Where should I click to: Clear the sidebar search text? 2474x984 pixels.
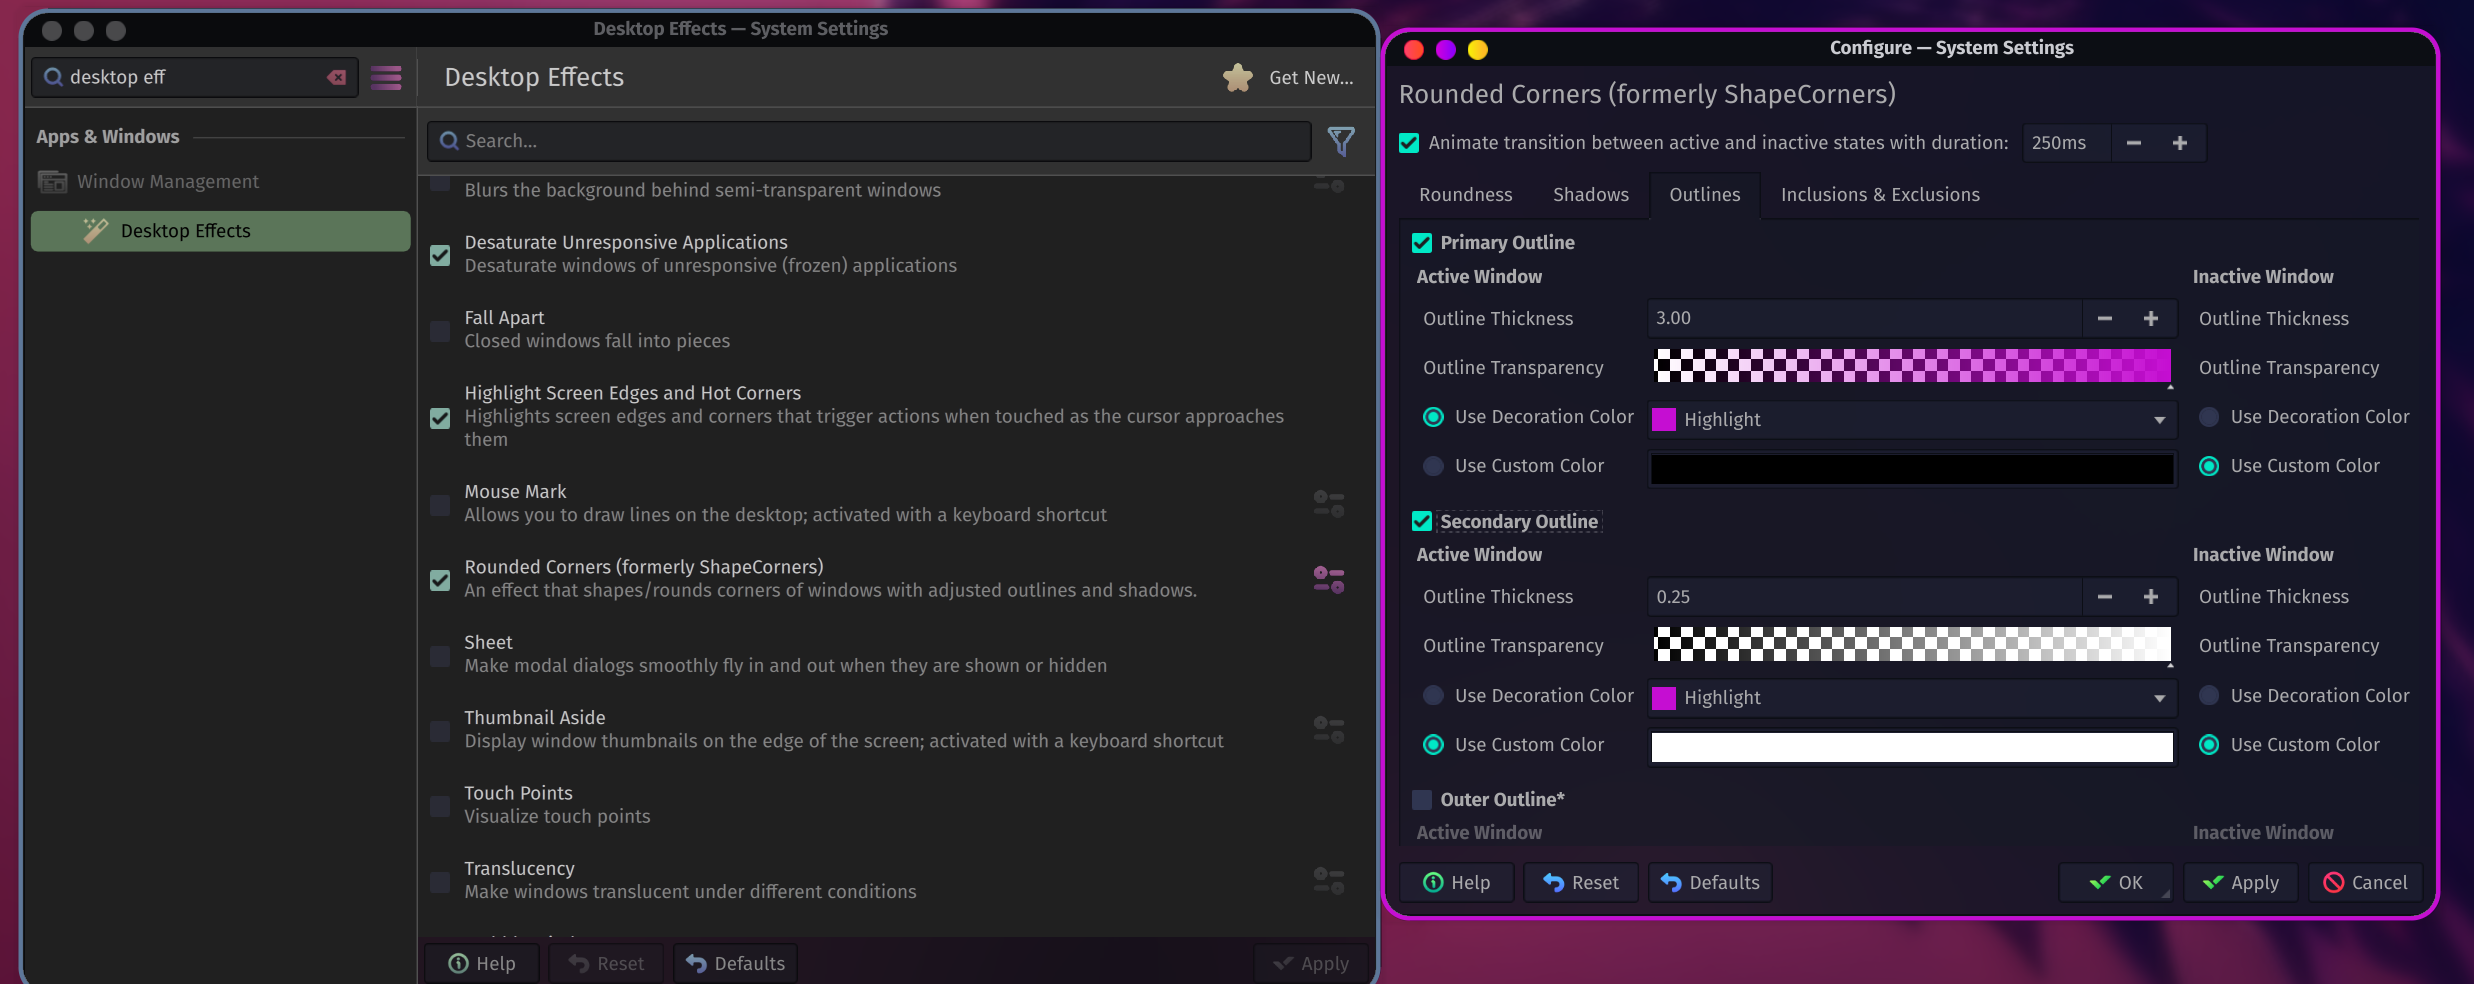[x=337, y=77]
